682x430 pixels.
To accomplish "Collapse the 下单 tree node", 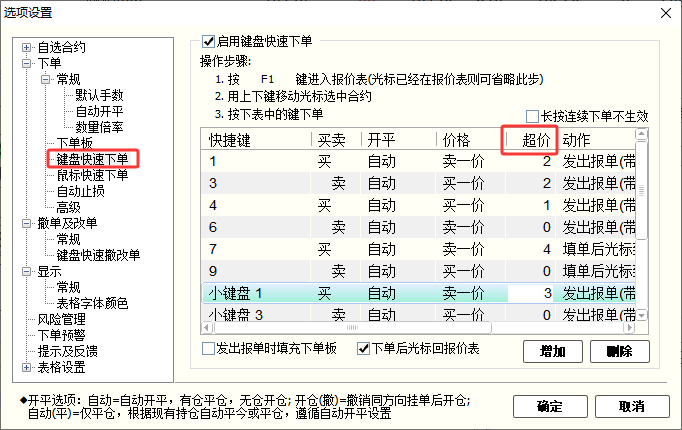I will (x=27, y=63).
